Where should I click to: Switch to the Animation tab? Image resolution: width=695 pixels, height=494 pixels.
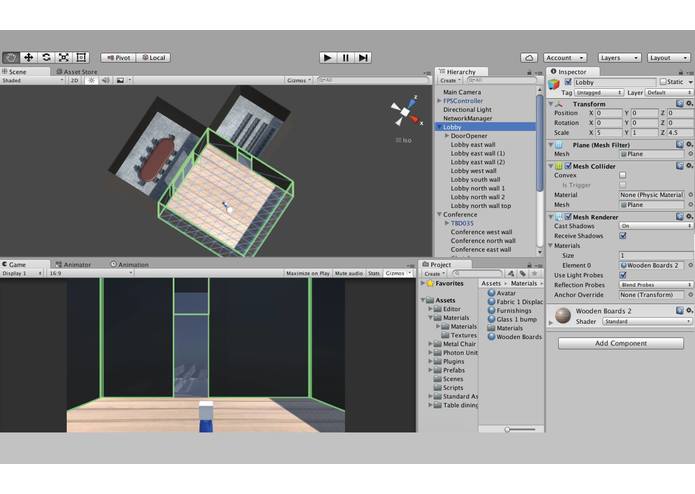click(129, 265)
